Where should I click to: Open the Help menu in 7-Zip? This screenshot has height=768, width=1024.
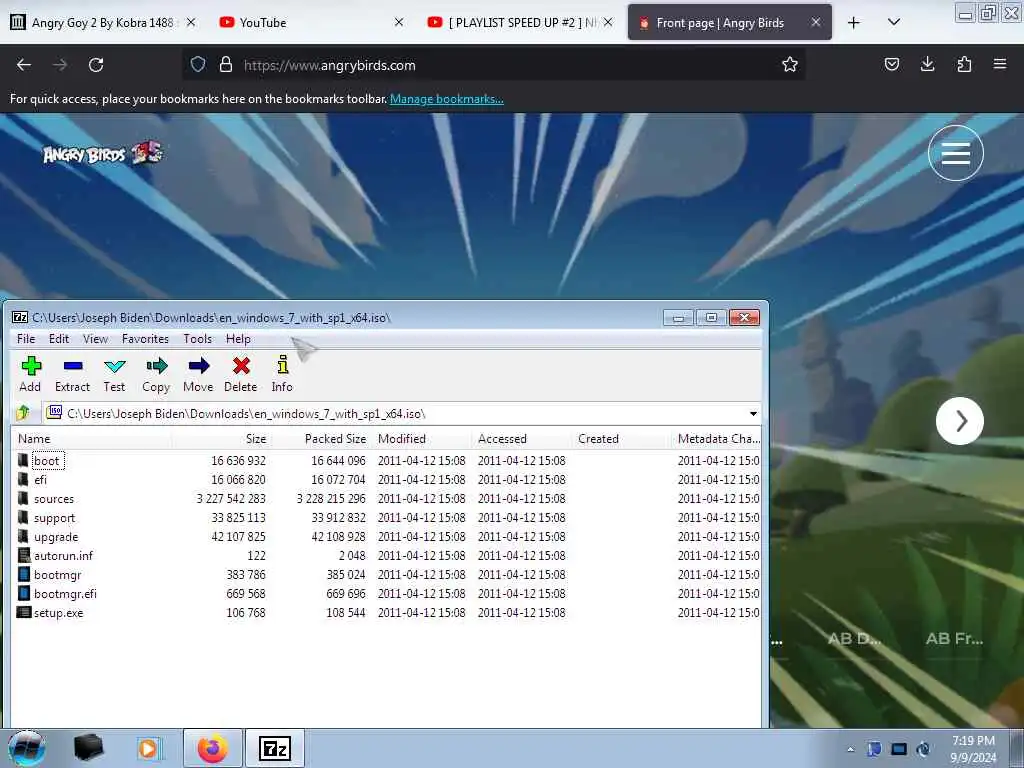[238, 339]
